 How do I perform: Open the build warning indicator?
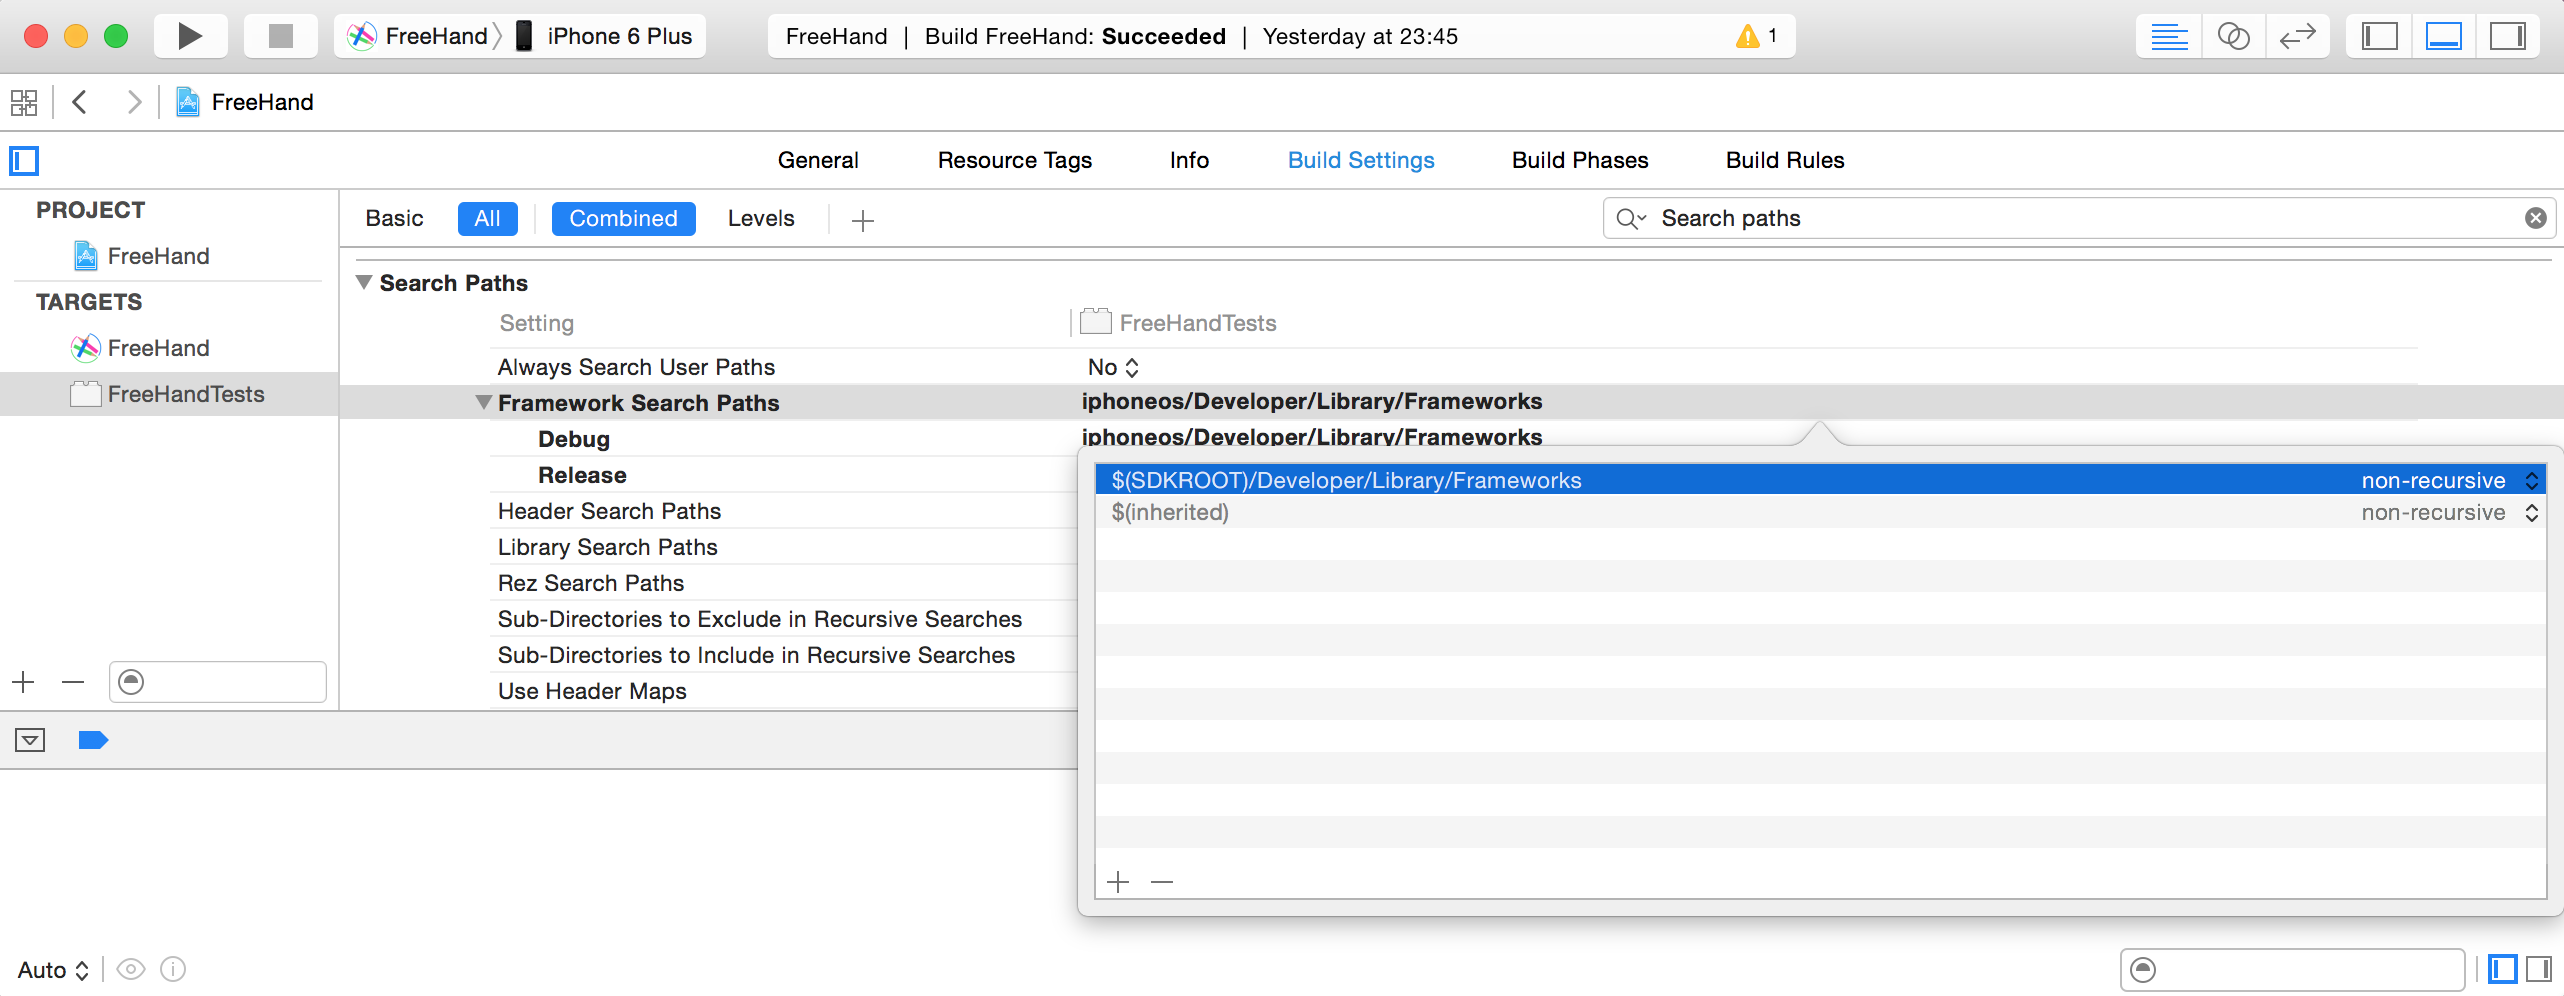[x=1756, y=36]
